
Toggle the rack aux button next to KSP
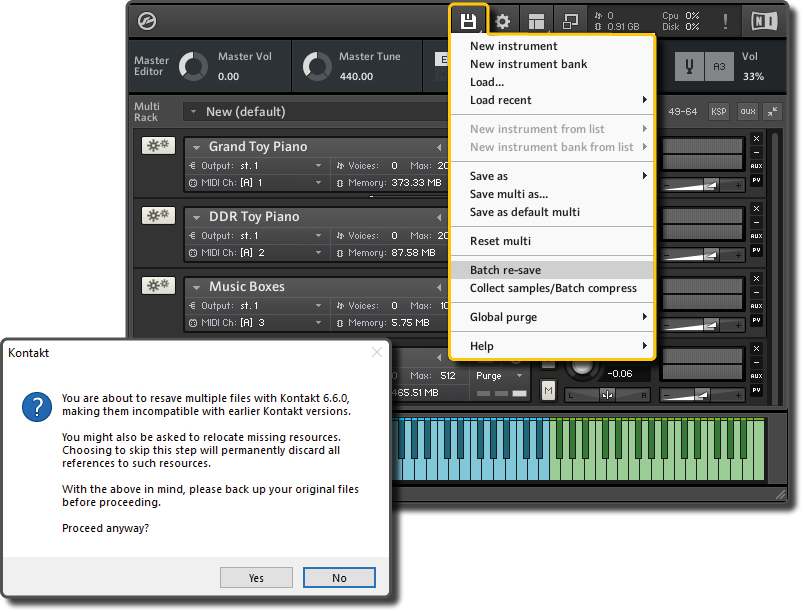748,111
